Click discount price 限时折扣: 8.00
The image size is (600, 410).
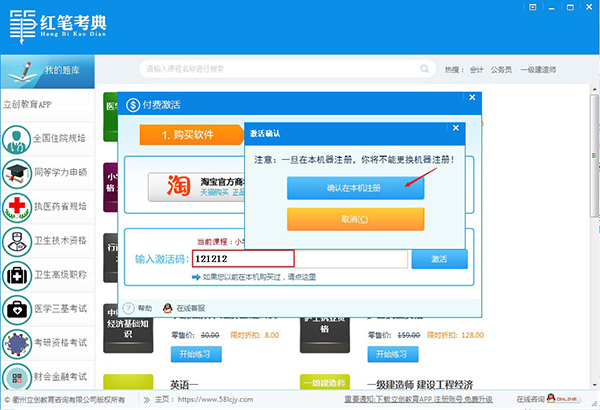point(254,335)
